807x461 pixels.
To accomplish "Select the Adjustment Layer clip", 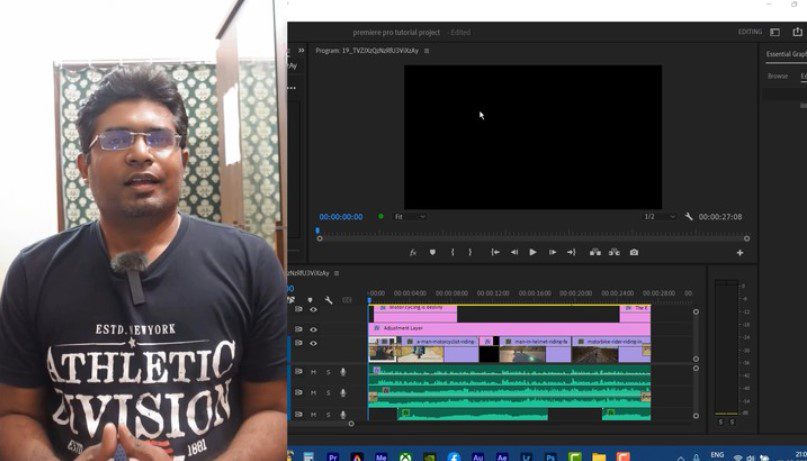I will click(x=510, y=328).
